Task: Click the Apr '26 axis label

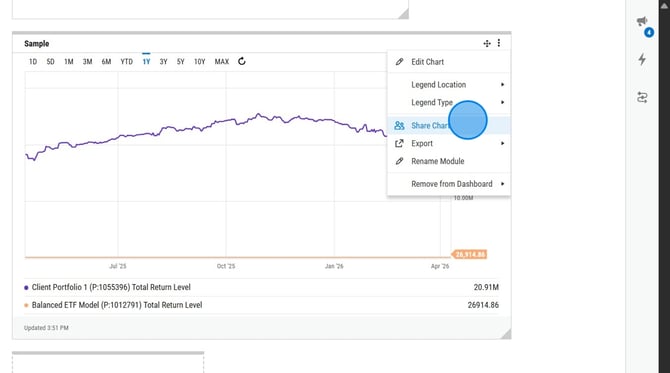Action: [440, 266]
